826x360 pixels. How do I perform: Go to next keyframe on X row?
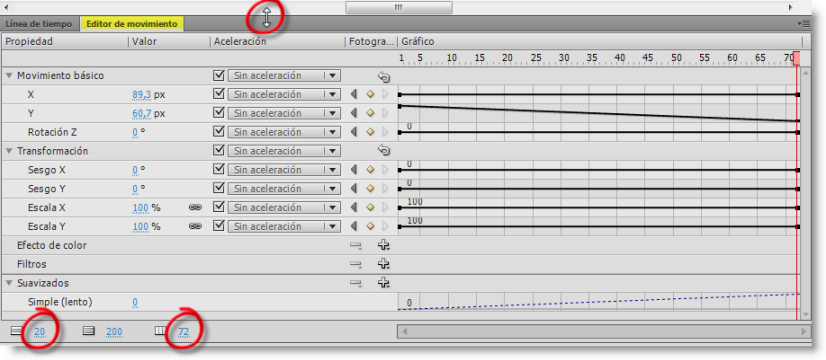tap(385, 95)
